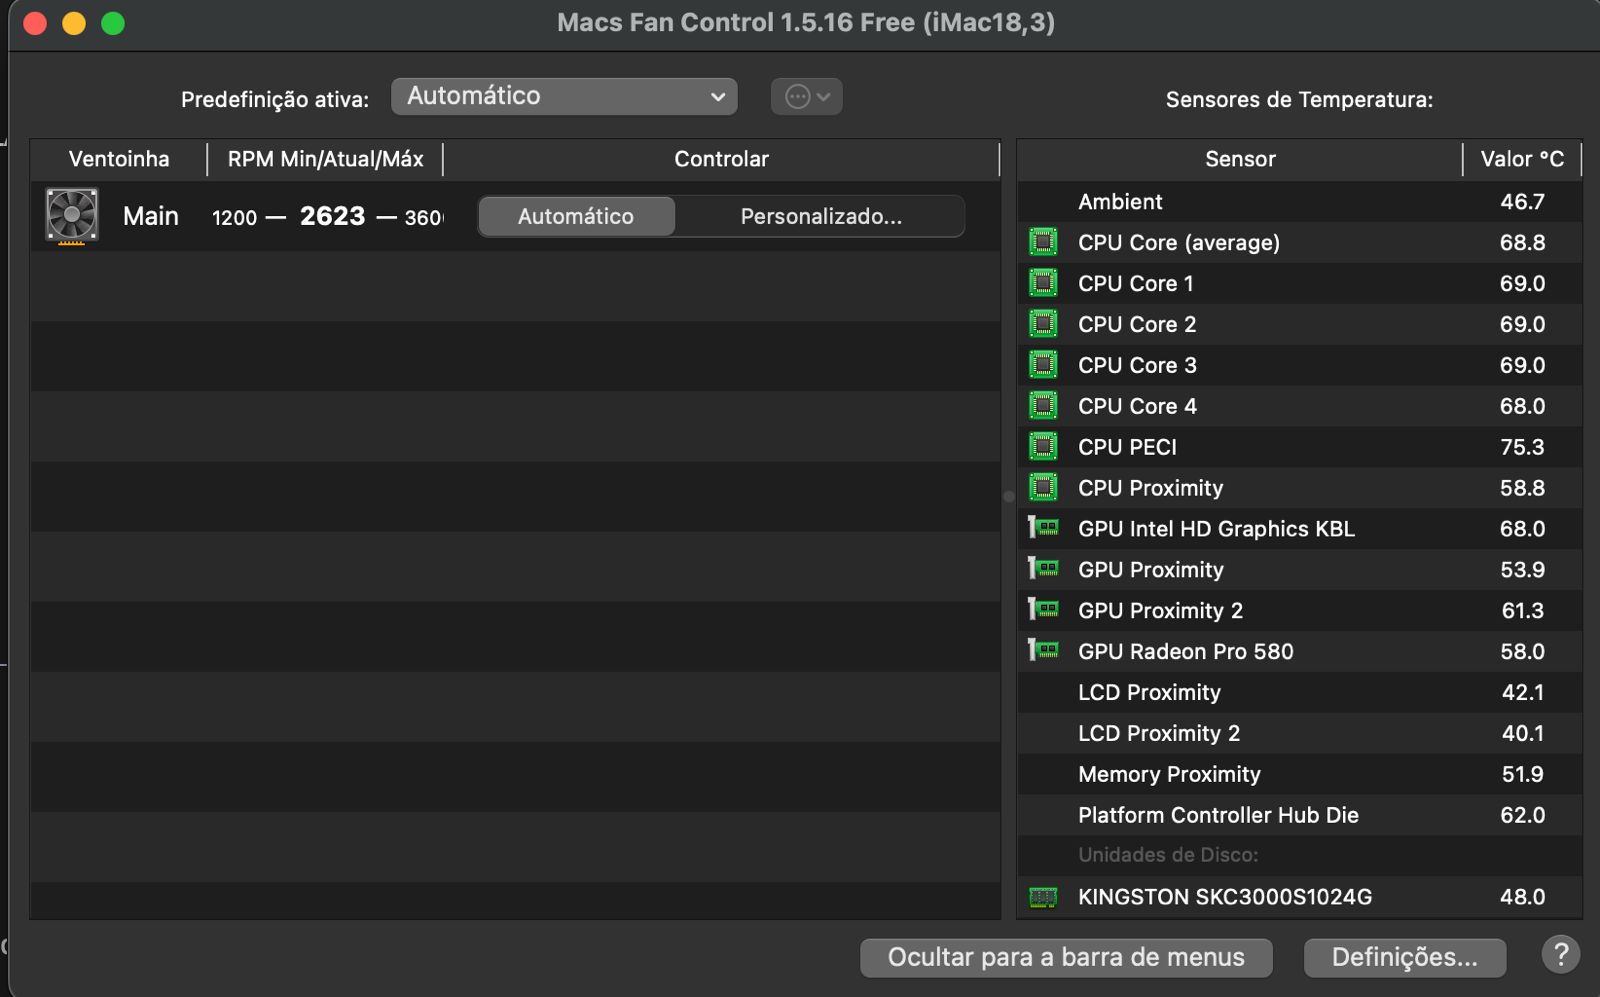Sort by the Valor °C column header
The image size is (1600, 997).
pos(1522,159)
